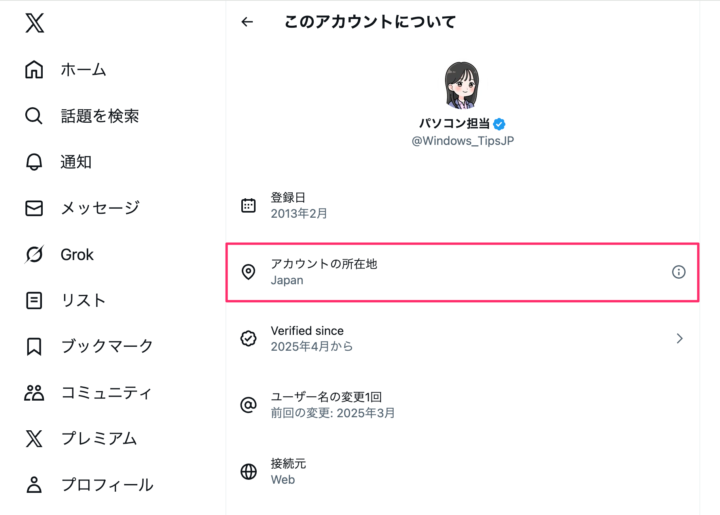This screenshot has width=720, height=515.
Task: Click the ブックマーク bookmark icon
Action: point(34,346)
